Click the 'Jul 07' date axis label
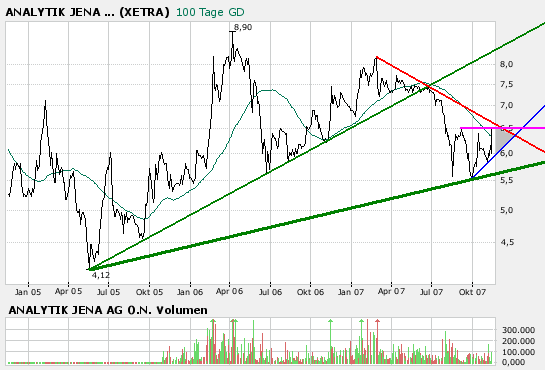Screen dimensions: 545x370 coord(431,292)
